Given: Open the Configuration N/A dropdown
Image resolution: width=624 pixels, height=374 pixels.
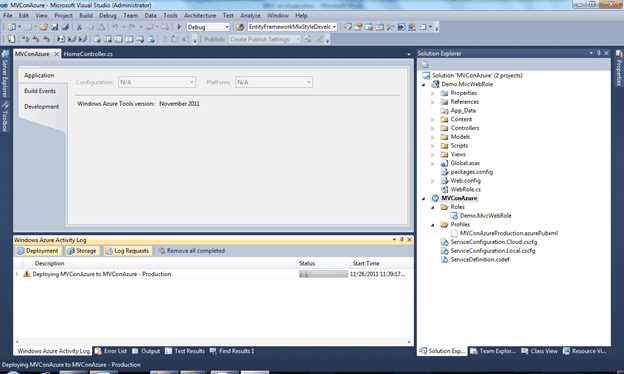Looking at the screenshot, I should click(157, 82).
